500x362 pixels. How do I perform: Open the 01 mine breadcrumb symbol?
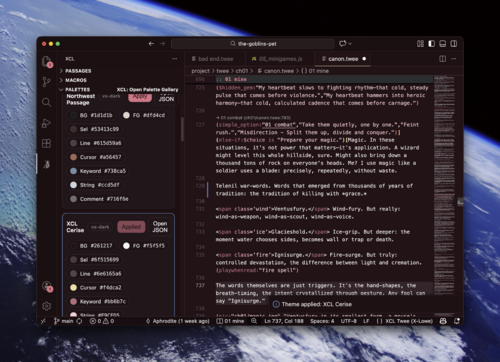(315, 71)
